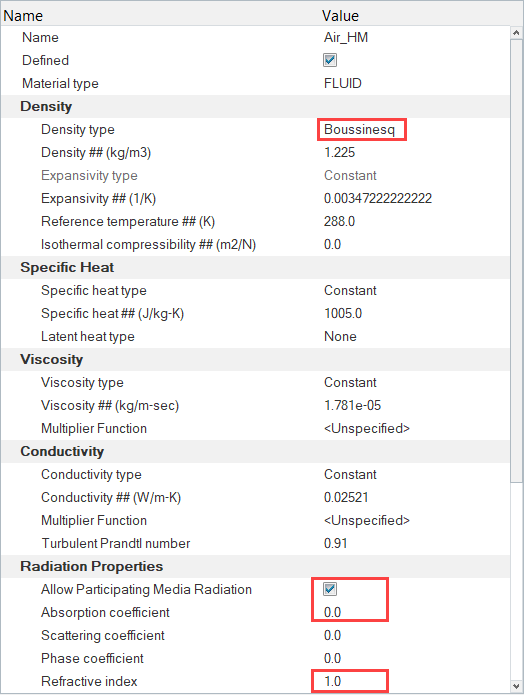Select the Expansivity type label
This screenshot has width=524, height=695.
pos(89,176)
